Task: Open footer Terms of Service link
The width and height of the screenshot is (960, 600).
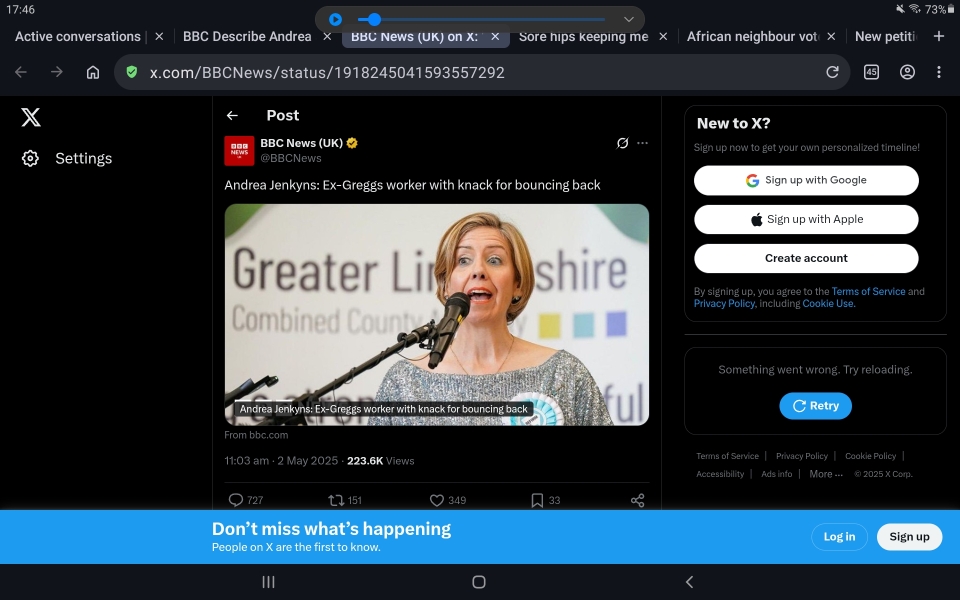Action: 727,456
